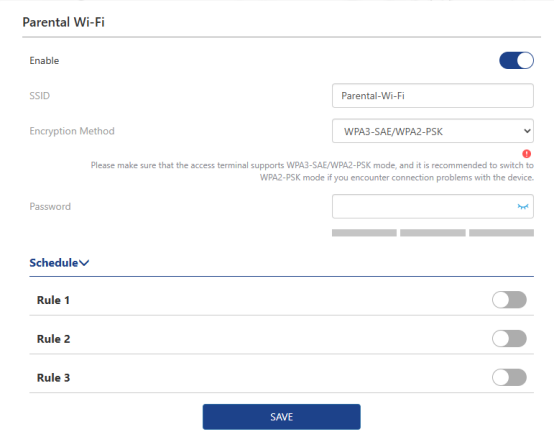Switch on the Rule 2 toggle
Image resolution: width=554 pixels, height=442 pixels.
coord(509,339)
